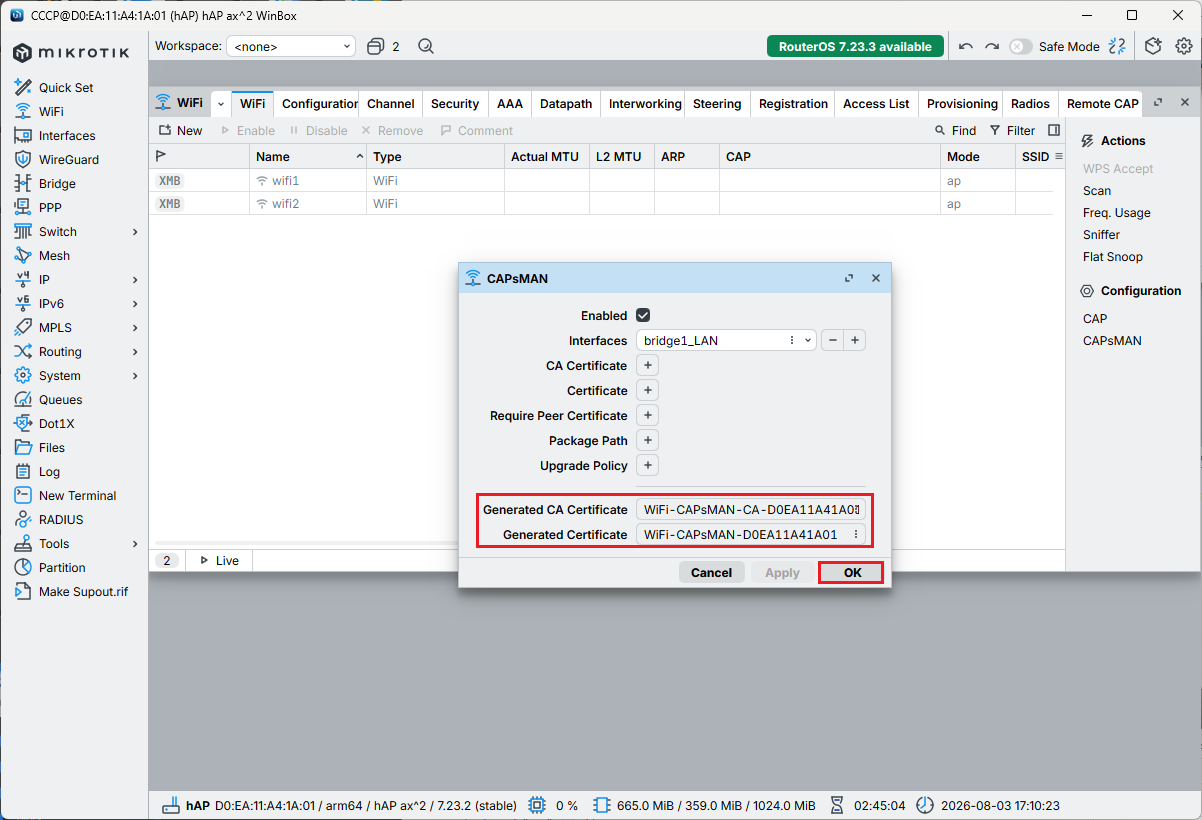Click CAPsMAN in Configuration list
The height and width of the screenshot is (820, 1202).
click(x=1112, y=340)
